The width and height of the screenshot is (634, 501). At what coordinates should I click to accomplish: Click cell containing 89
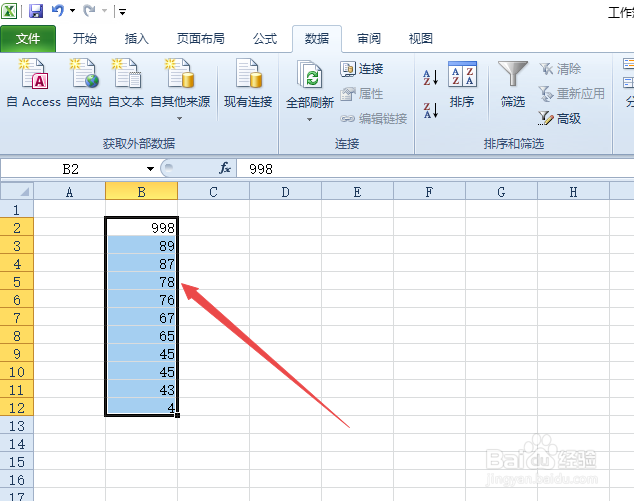click(x=142, y=245)
